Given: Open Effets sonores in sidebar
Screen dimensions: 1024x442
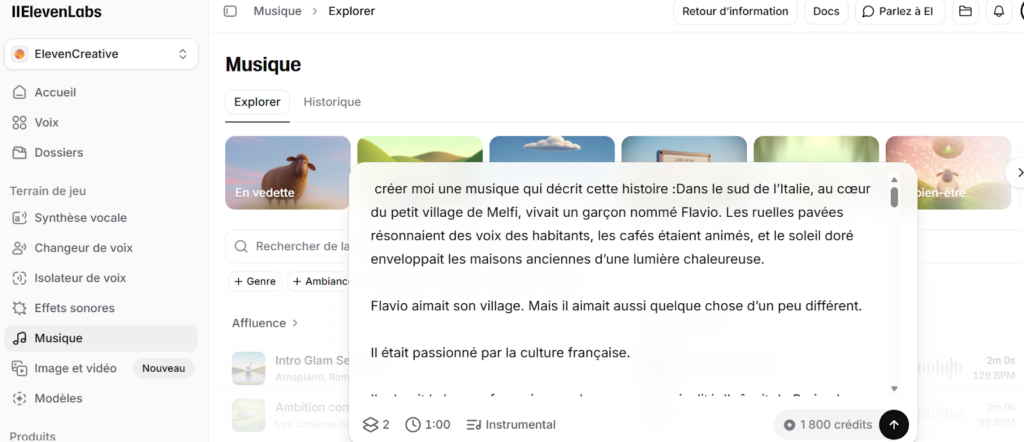Looking at the screenshot, I should tap(74, 308).
